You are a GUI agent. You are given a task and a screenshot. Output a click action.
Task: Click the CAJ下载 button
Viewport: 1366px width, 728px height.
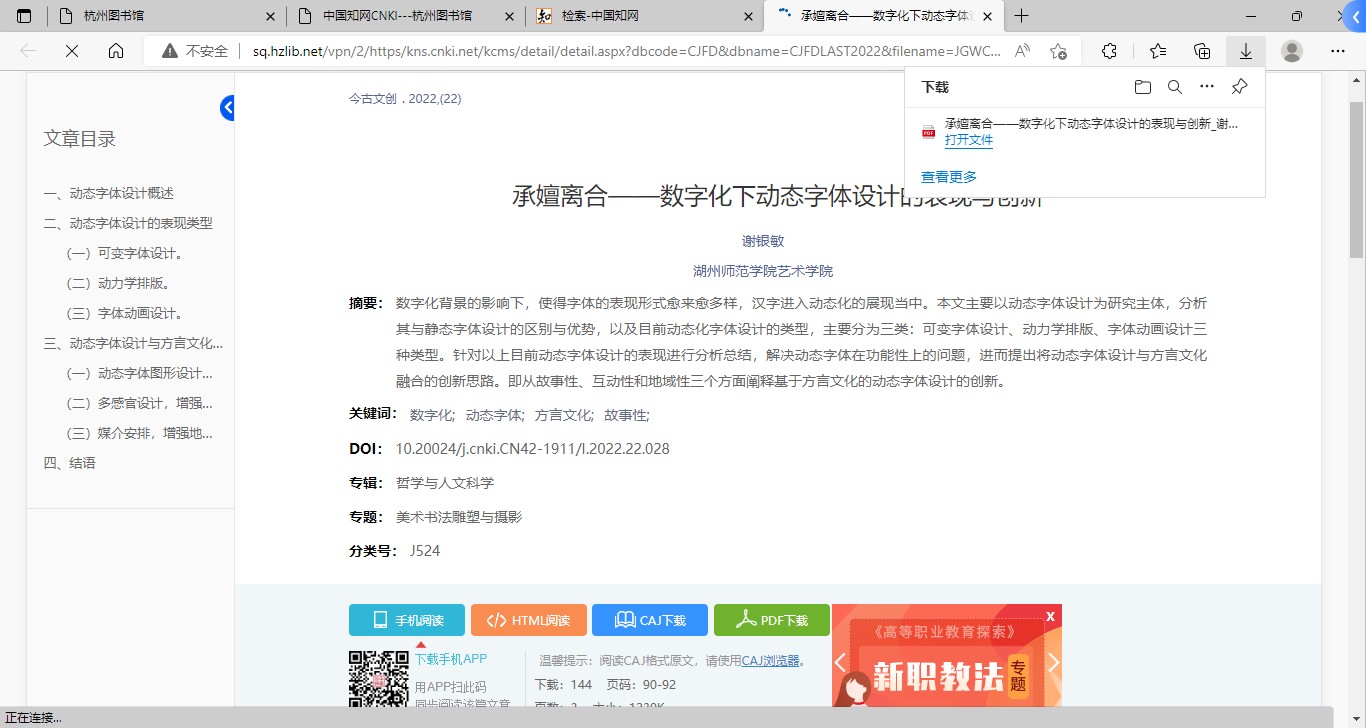650,620
